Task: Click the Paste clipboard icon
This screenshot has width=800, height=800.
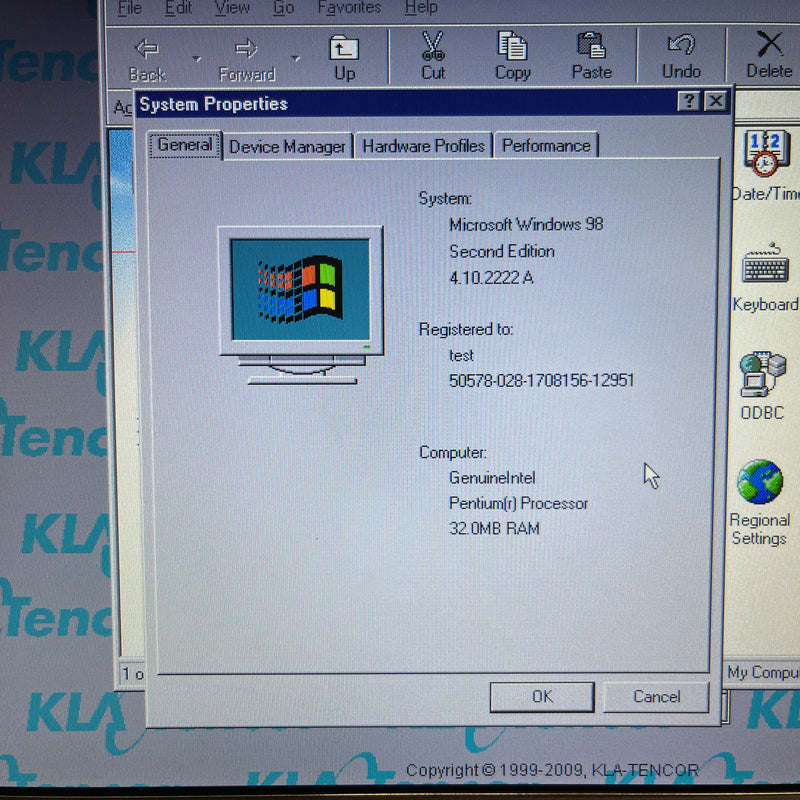Action: pos(591,48)
